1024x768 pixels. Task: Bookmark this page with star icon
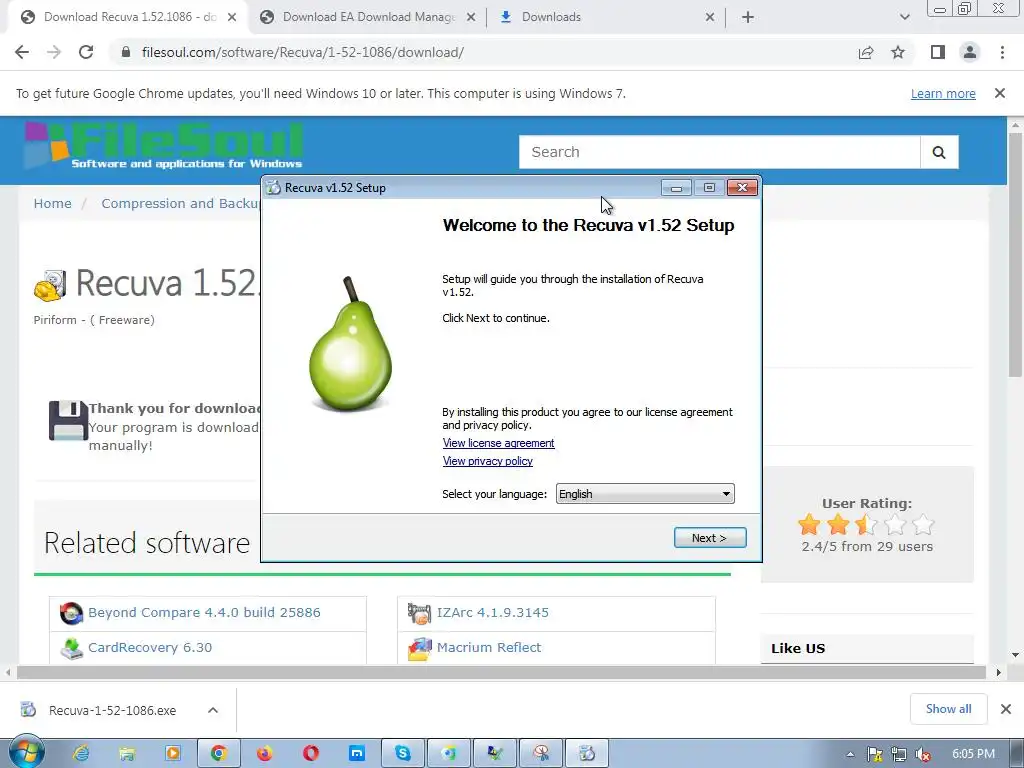(x=898, y=52)
